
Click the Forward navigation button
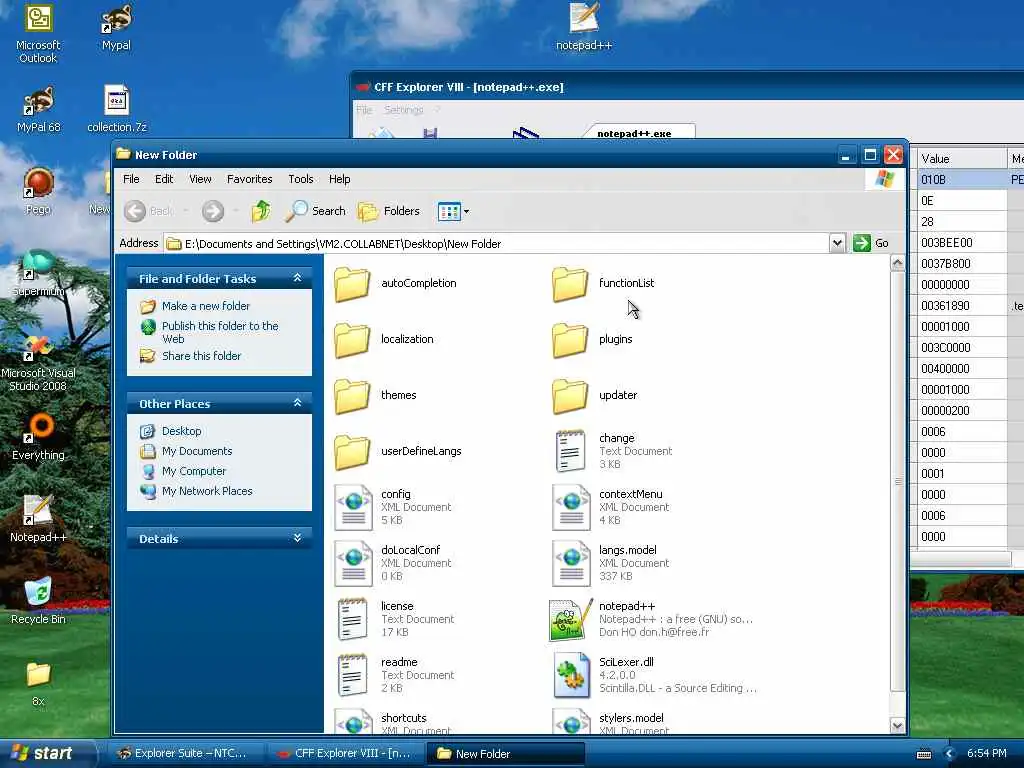(213, 211)
